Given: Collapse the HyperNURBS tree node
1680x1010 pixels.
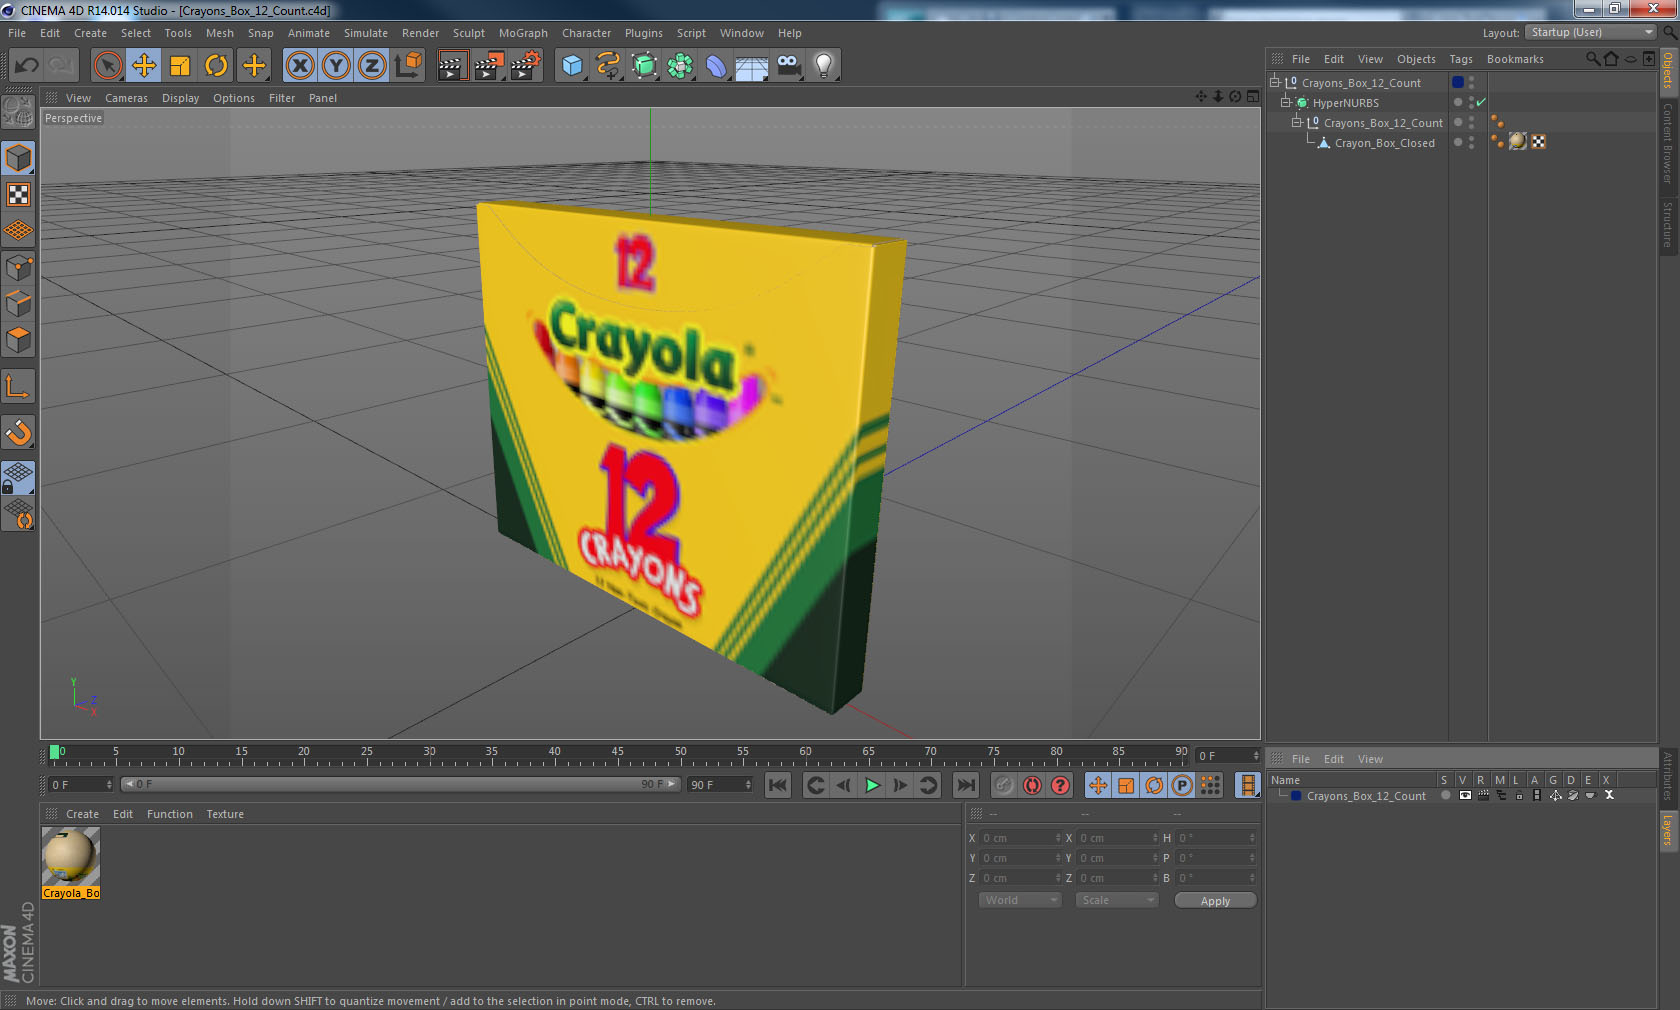Looking at the screenshot, I should click(1286, 102).
